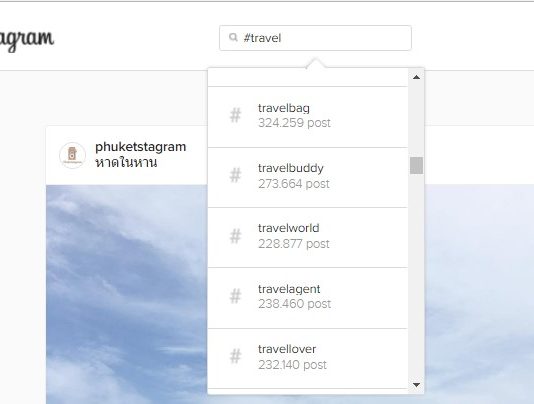Screen dimensions: 534x404
Task: Select the travelbuddy hashtag suggestion
Action: 308,177
